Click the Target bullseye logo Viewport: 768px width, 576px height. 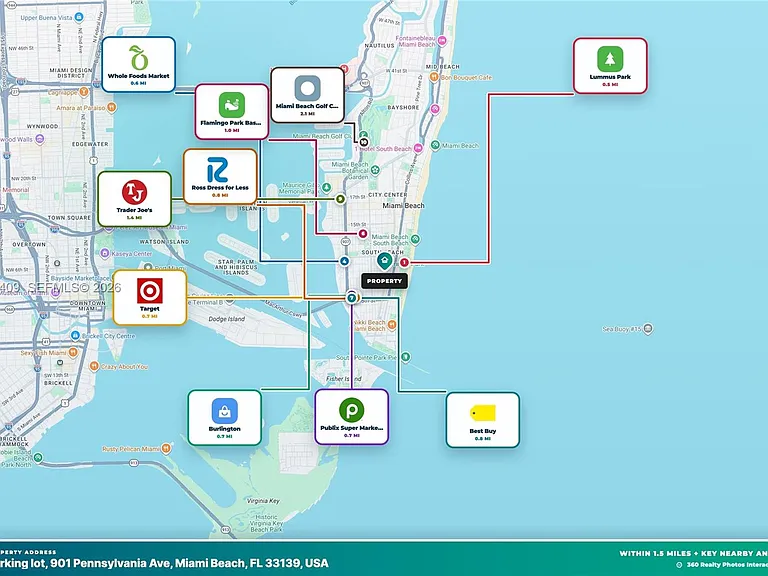149,291
